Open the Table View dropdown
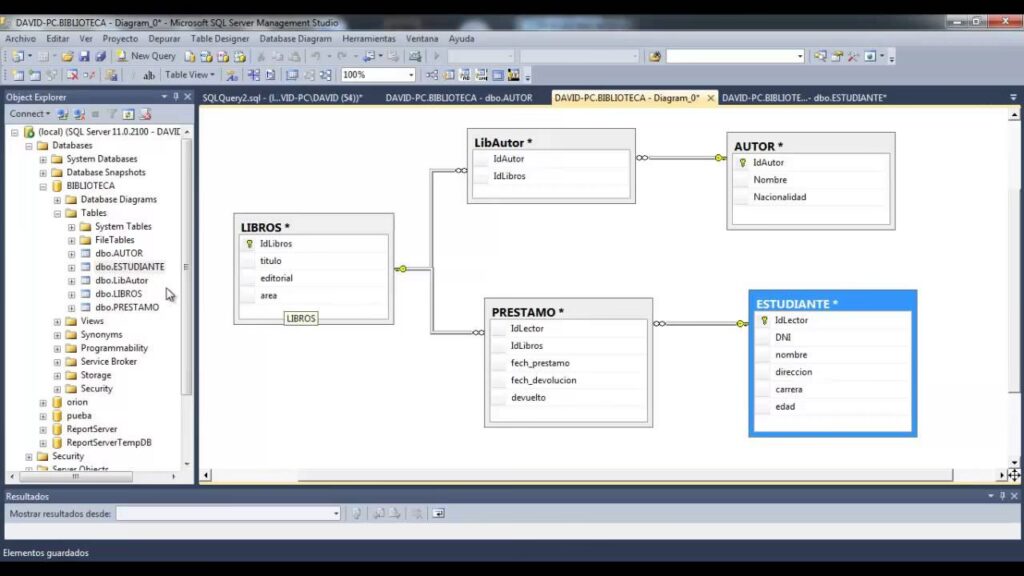 click(x=190, y=75)
